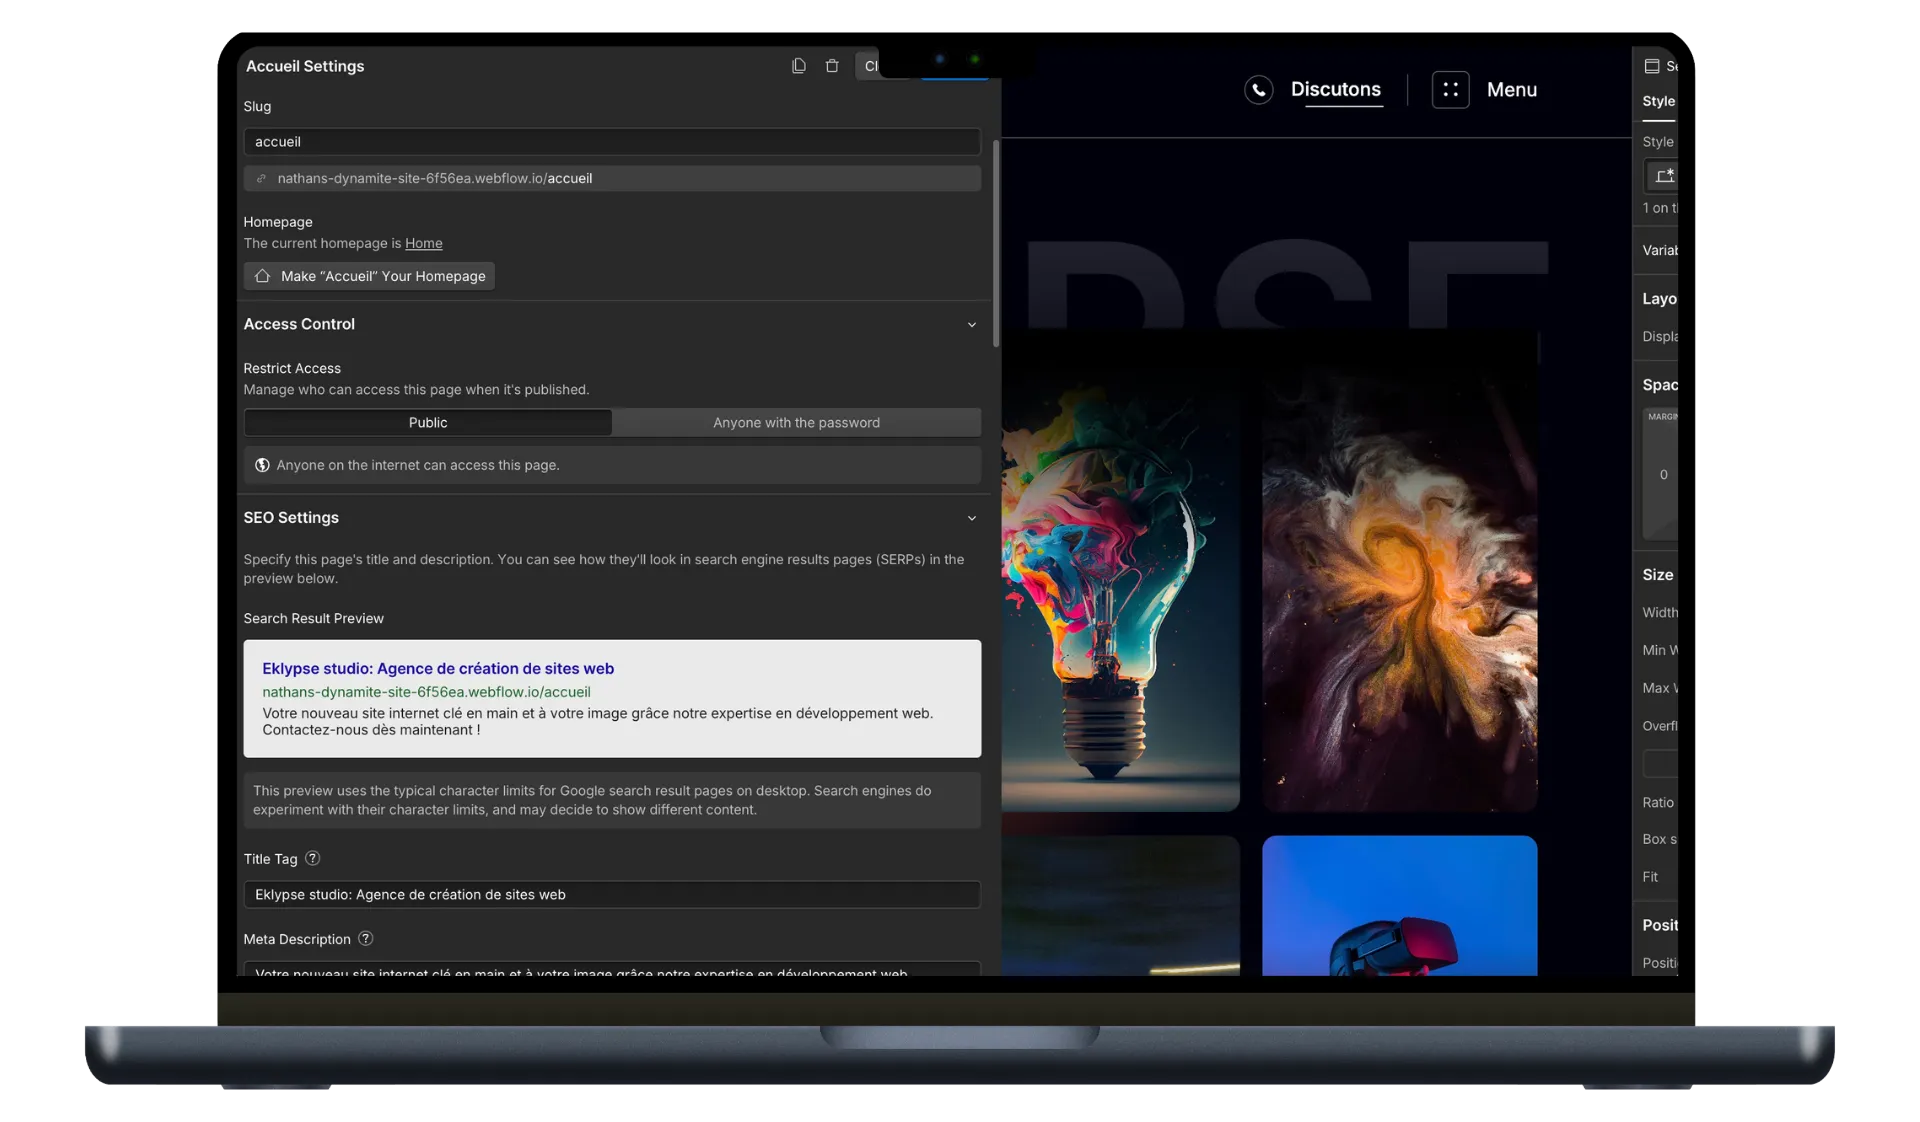This screenshot has width=1920, height=1122.
Task: Click globe icon next to public access note
Action: coord(262,465)
